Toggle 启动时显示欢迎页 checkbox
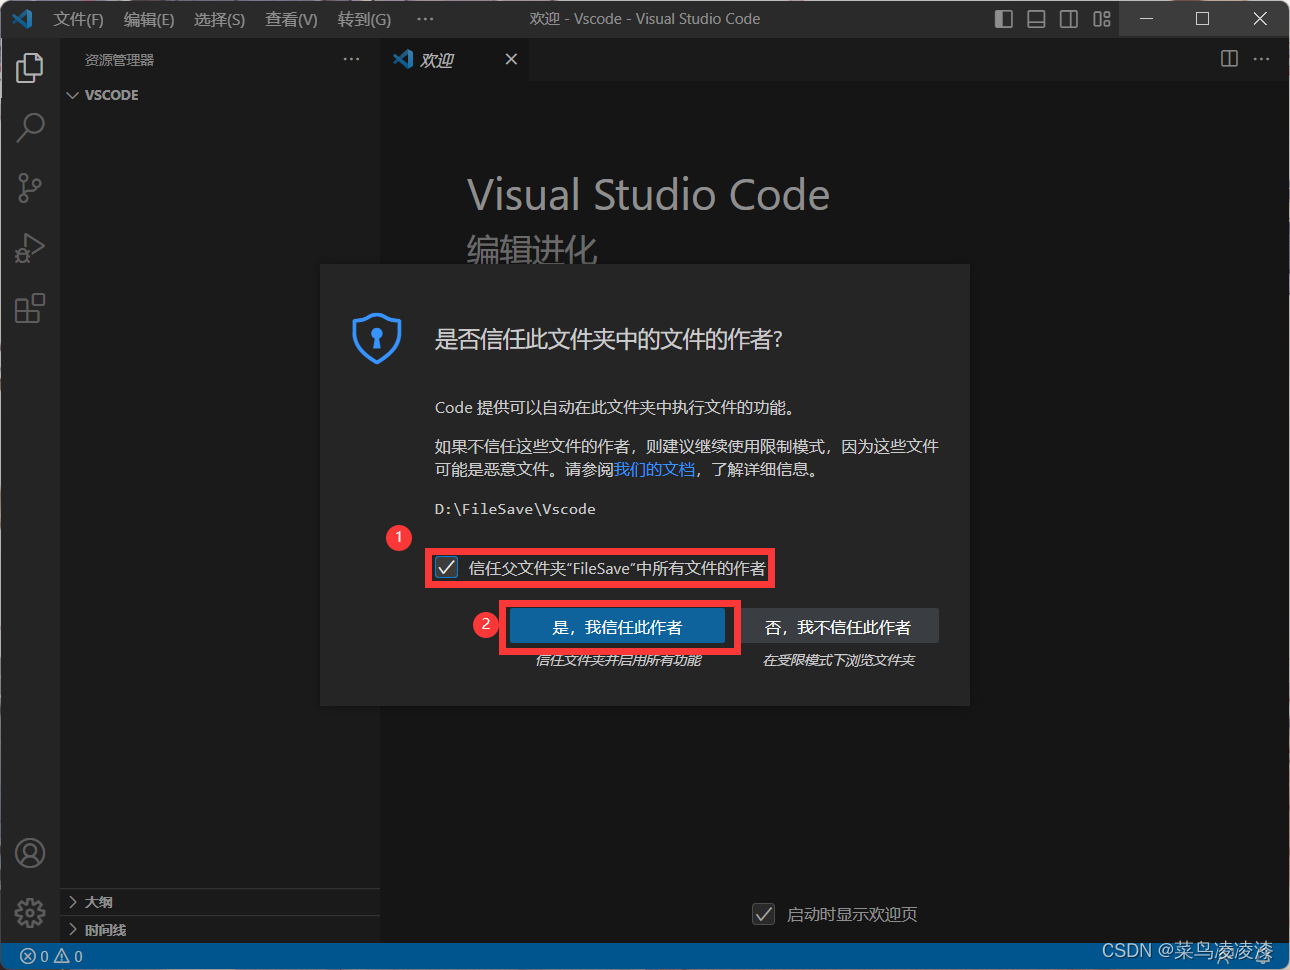This screenshot has height=970, width=1290. click(764, 914)
